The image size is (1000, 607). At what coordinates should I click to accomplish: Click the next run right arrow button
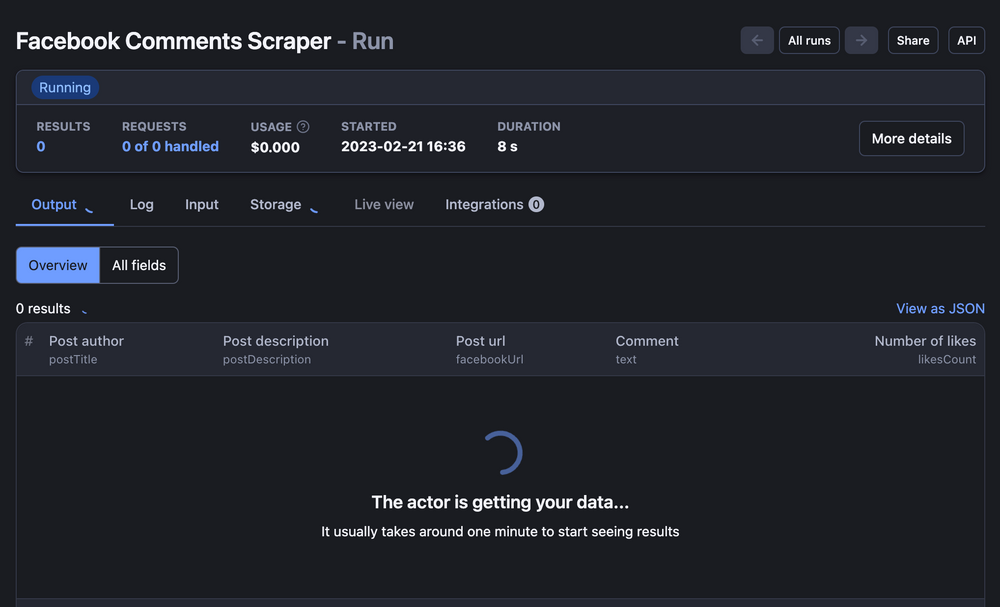[x=861, y=41]
